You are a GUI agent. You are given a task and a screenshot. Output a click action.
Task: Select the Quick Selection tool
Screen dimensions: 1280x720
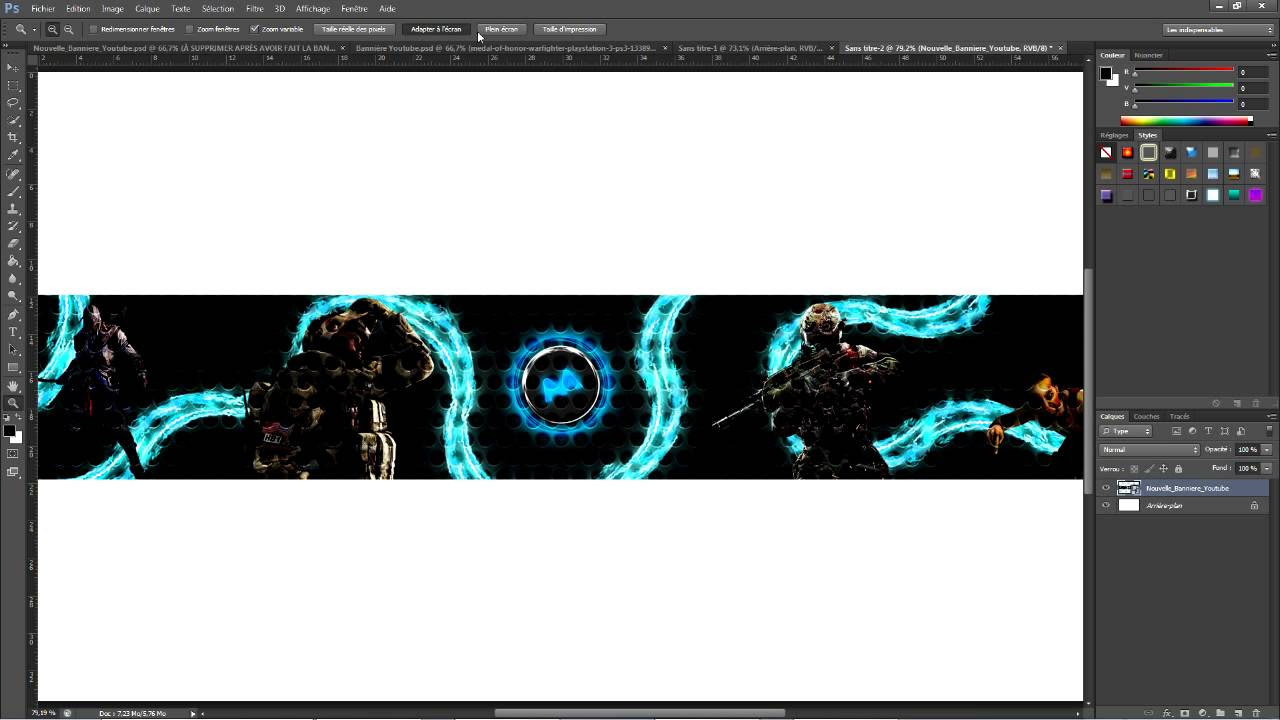(13, 120)
